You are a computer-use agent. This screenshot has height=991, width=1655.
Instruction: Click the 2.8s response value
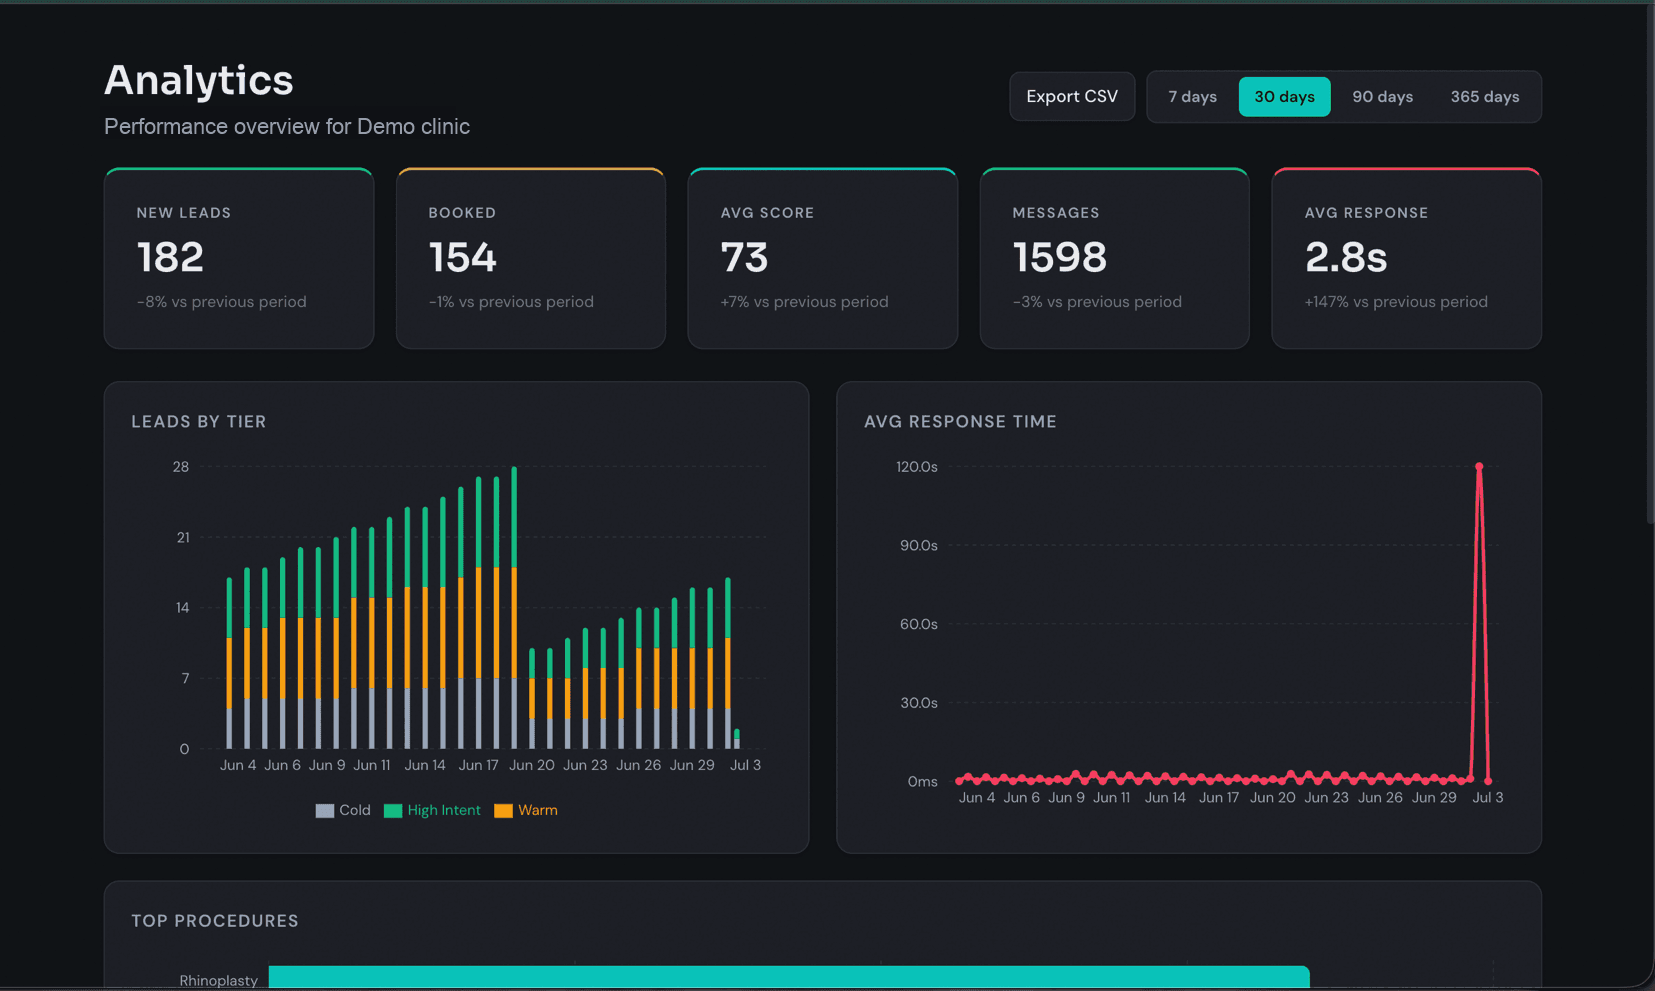[x=1346, y=258]
